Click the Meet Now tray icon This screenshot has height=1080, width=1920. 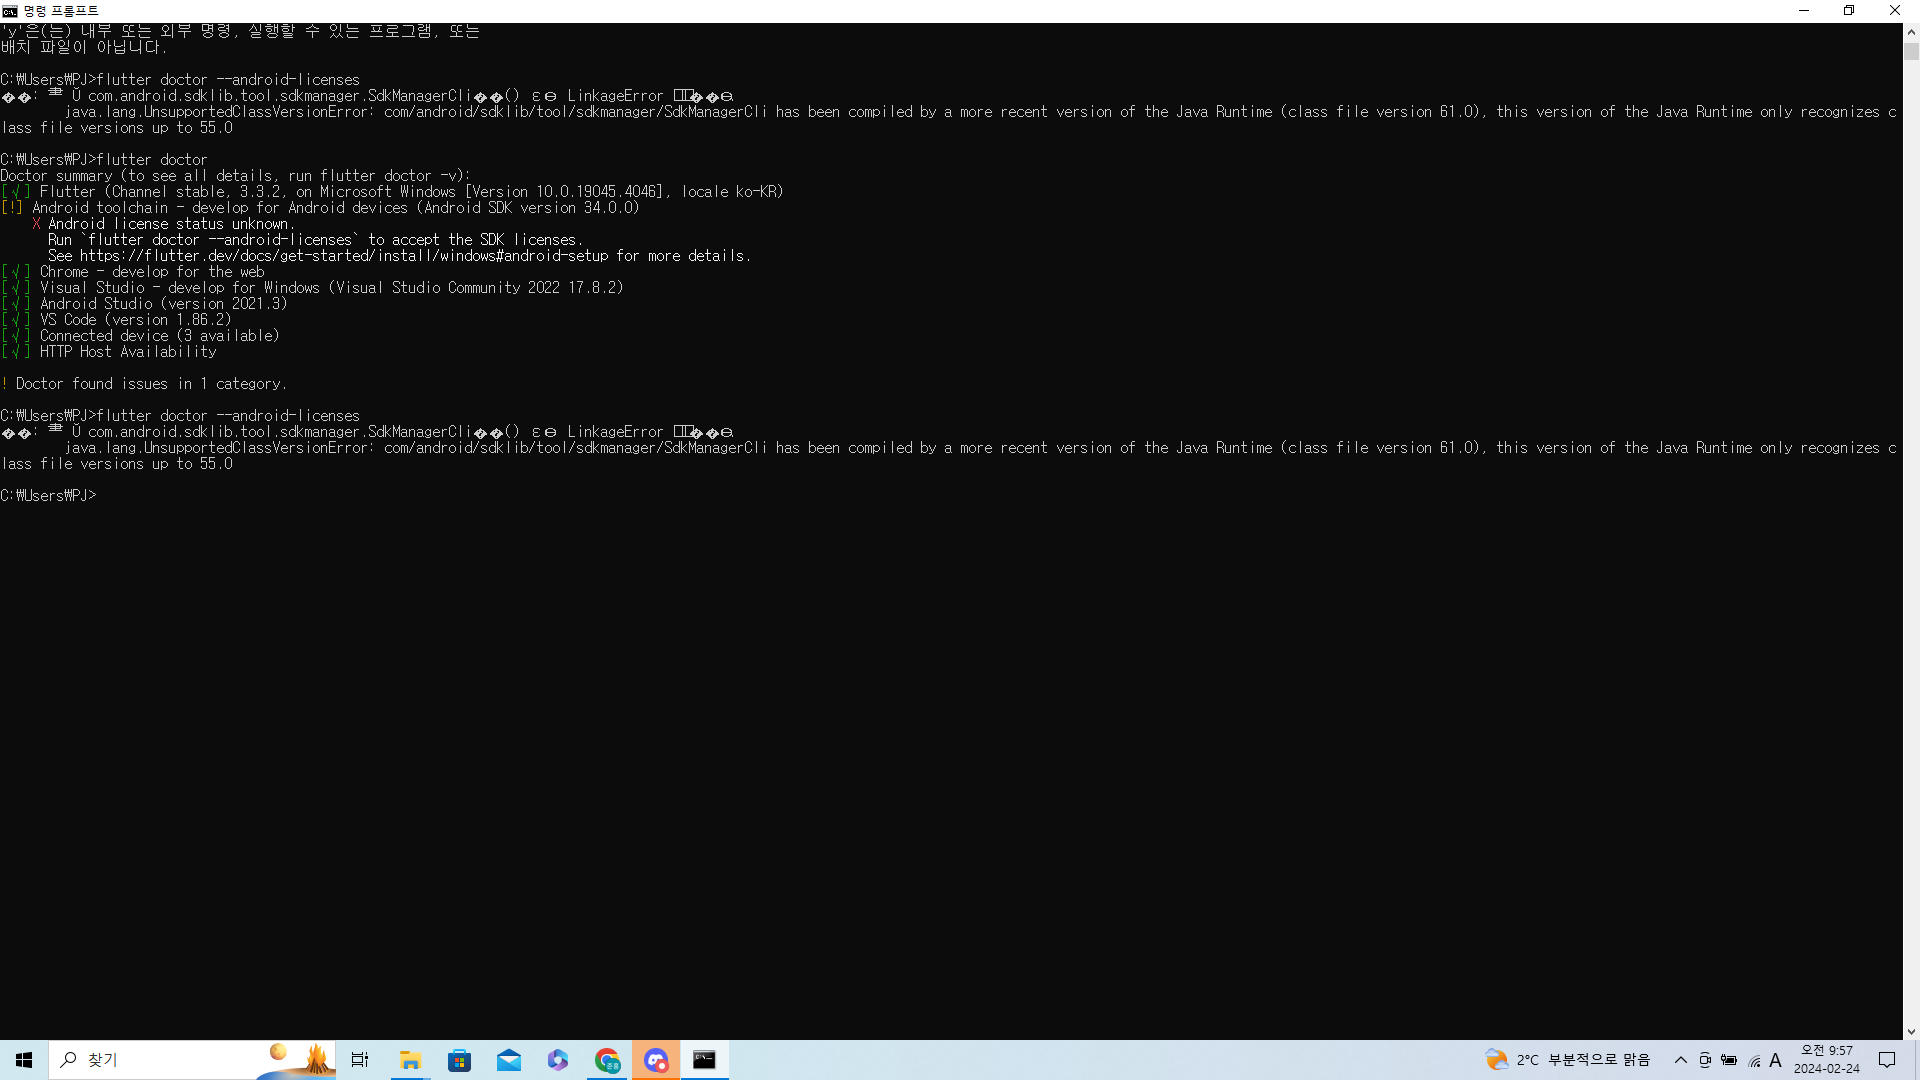click(x=1705, y=1060)
